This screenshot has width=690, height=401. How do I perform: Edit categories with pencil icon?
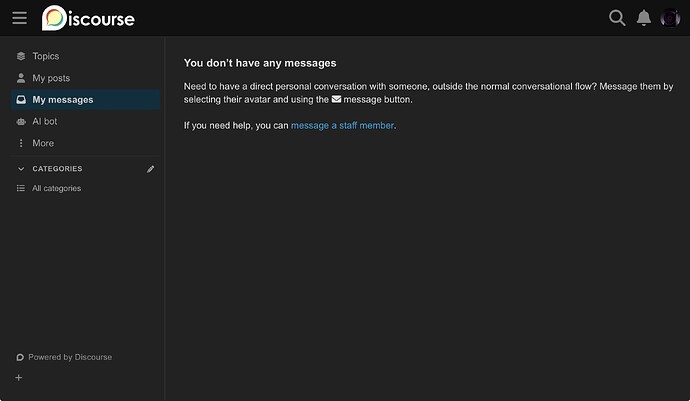pyautogui.click(x=150, y=169)
